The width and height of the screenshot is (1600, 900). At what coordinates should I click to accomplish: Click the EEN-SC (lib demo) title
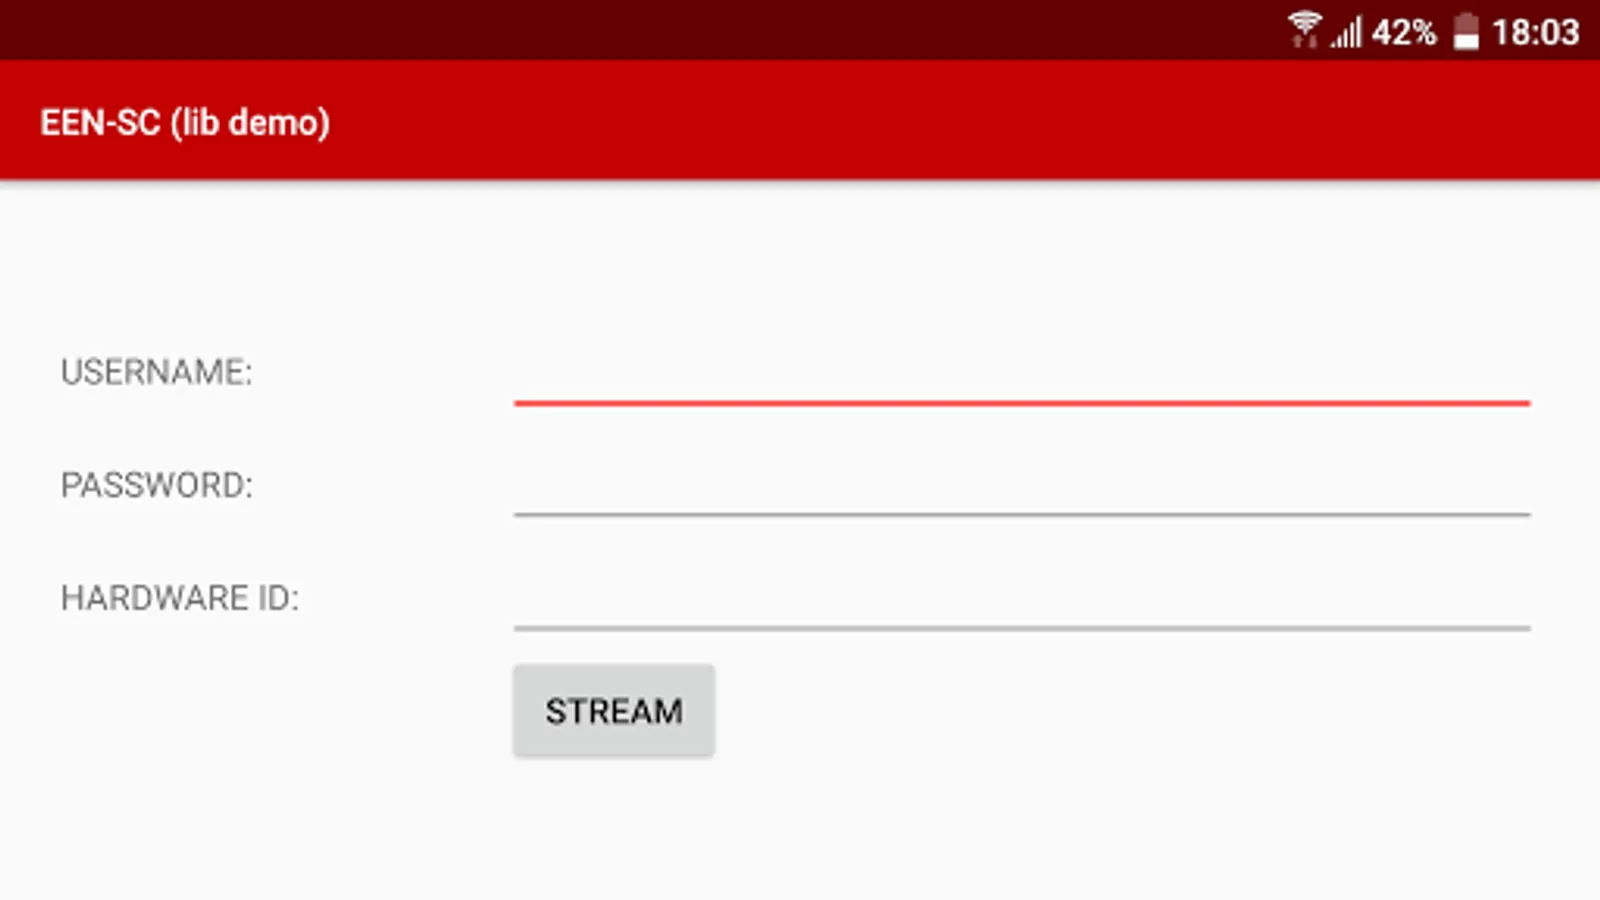coord(185,122)
